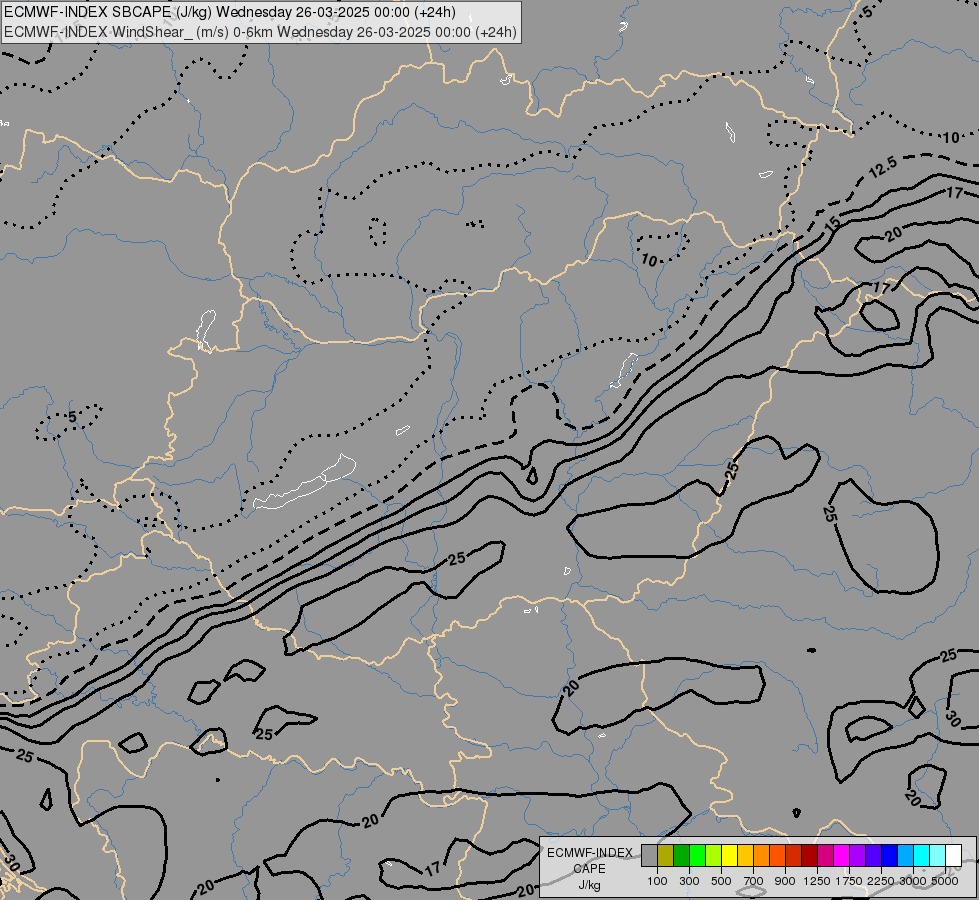The width and height of the screenshot is (979, 900).
Task: Select the sky blue legend swatch
Action: pyautogui.click(x=905, y=855)
